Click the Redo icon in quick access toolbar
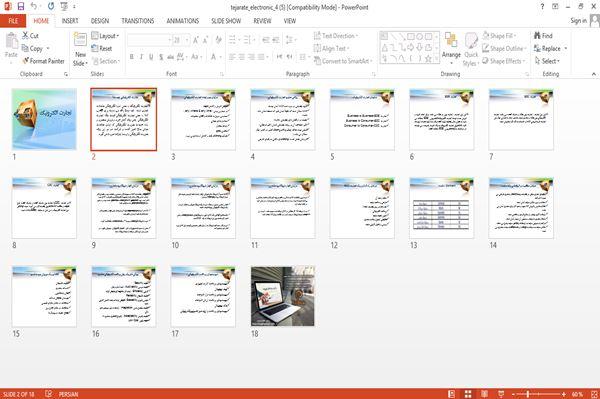 click(x=51, y=6)
